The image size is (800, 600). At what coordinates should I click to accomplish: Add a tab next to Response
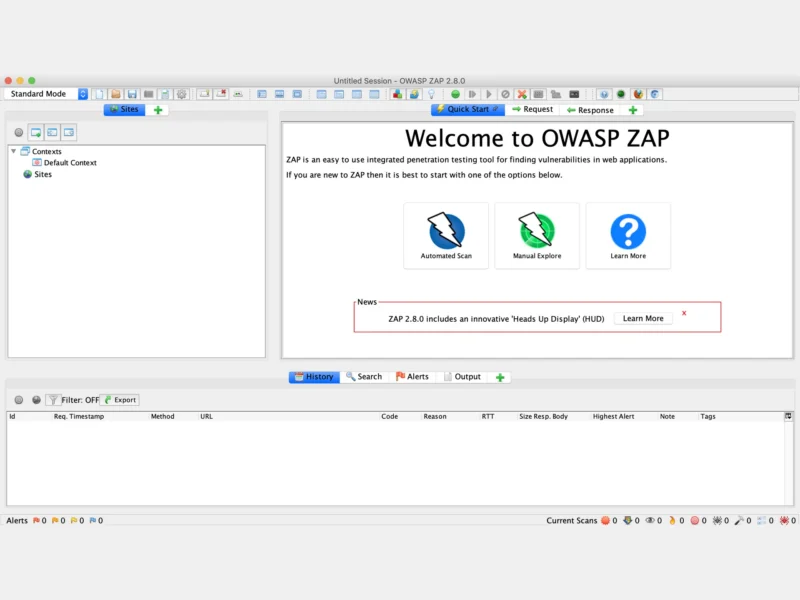[x=633, y=110]
